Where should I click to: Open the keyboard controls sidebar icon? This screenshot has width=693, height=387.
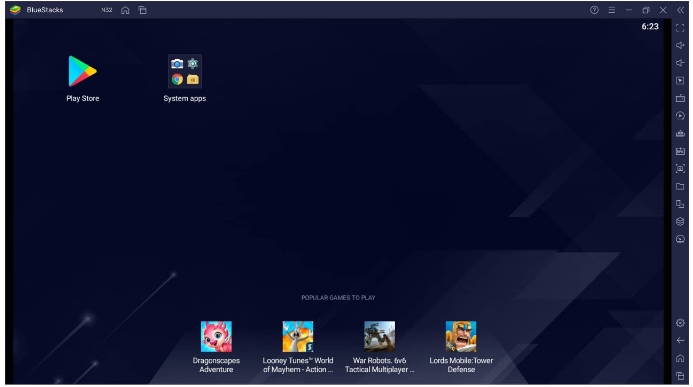pos(680,98)
